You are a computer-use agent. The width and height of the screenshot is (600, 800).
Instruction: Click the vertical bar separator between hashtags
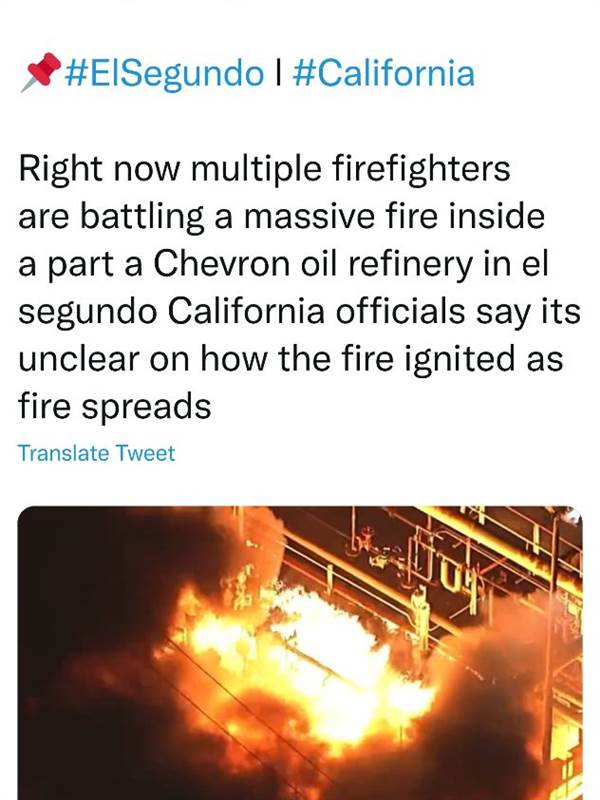pyautogui.click(x=278, y=72)
